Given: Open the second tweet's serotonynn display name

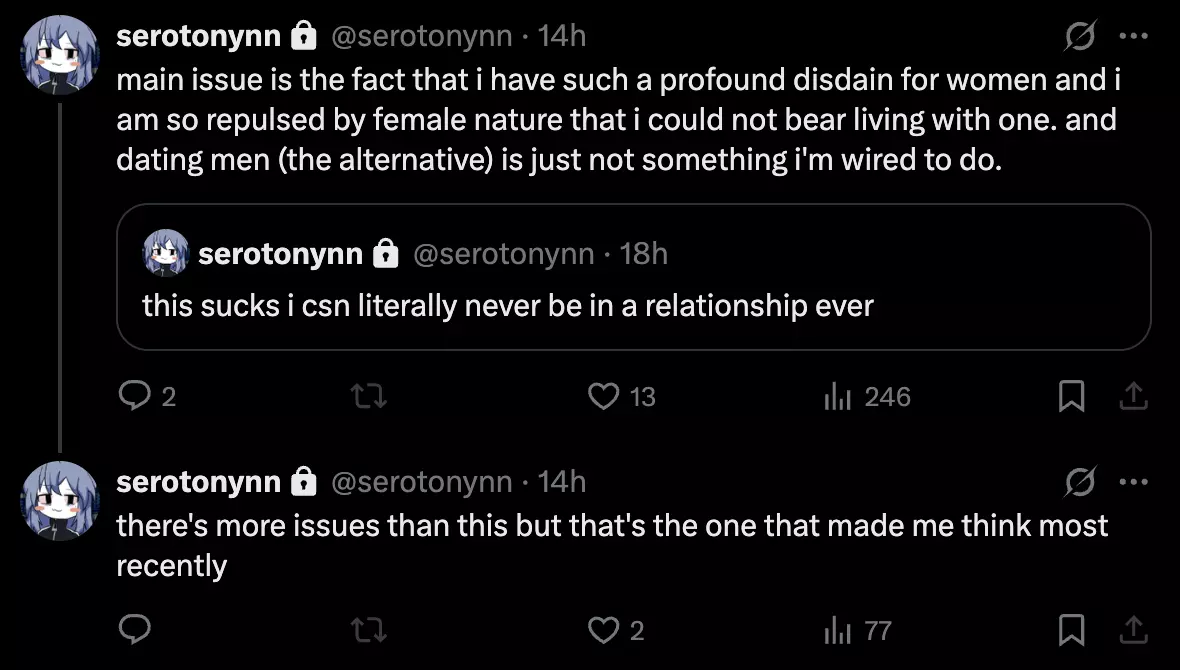Looking at the screenshot, I should (198, 482).
